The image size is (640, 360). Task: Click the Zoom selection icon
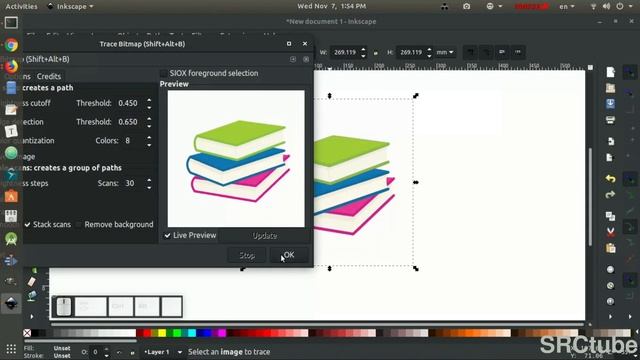610,269
